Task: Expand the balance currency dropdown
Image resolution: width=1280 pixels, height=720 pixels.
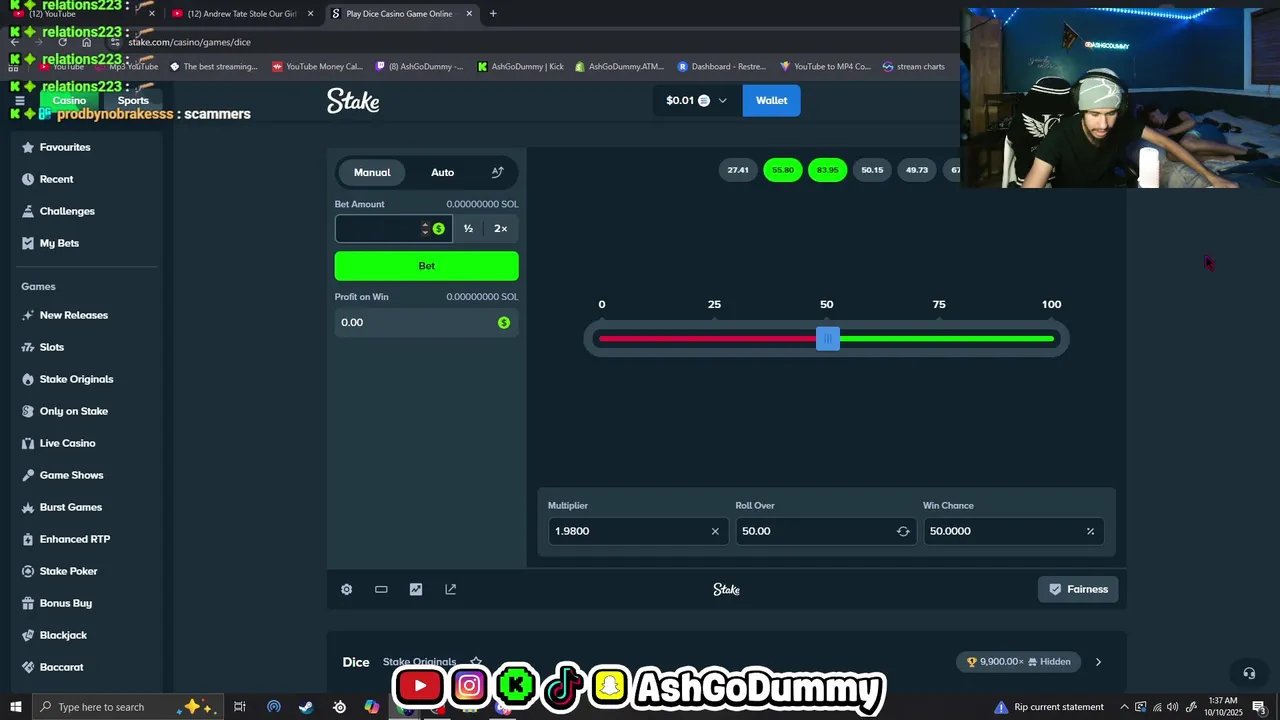Action: coord(722,100)
